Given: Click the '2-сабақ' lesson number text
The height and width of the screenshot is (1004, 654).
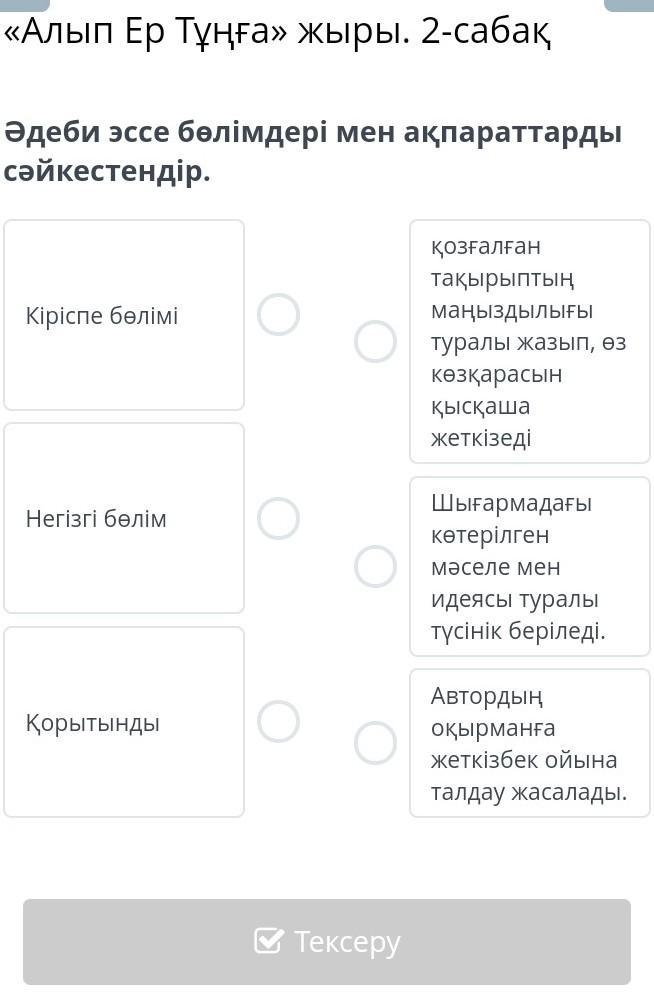Looking at the screenshot, I should (x=485, y=33).
